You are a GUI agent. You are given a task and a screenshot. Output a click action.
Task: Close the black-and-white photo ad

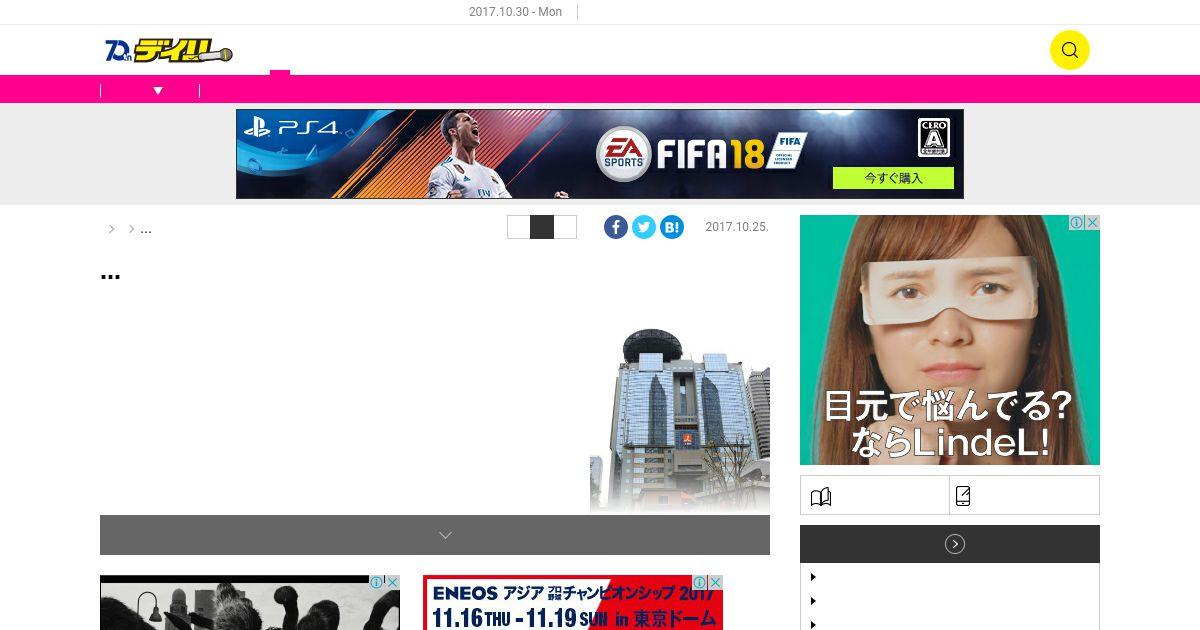coord(393,582)
